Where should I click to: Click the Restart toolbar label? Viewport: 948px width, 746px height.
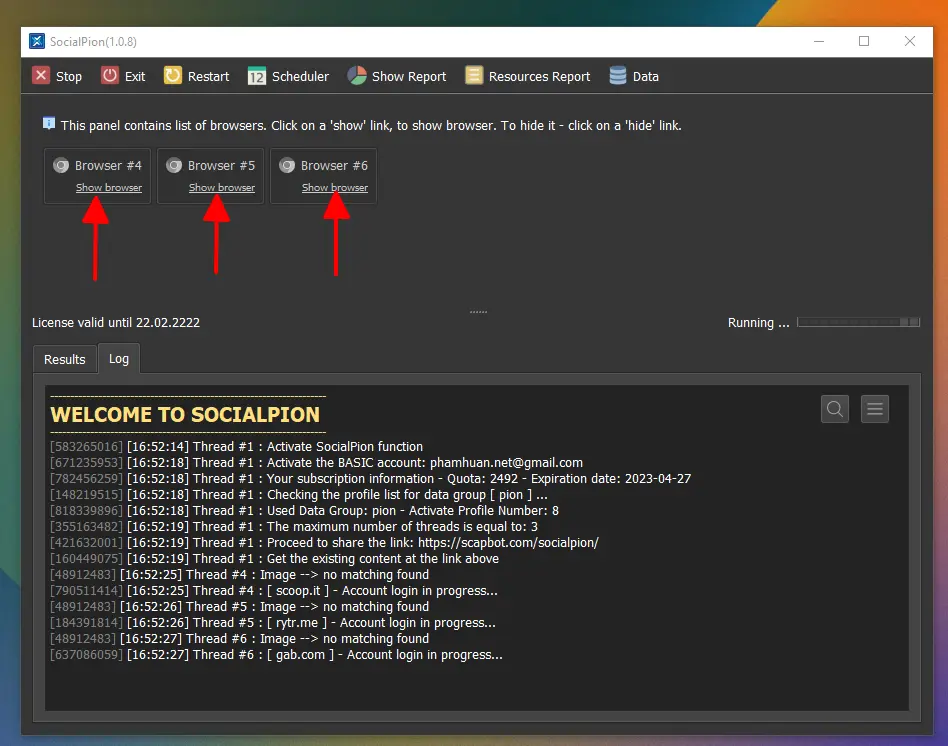coord(209,77)
